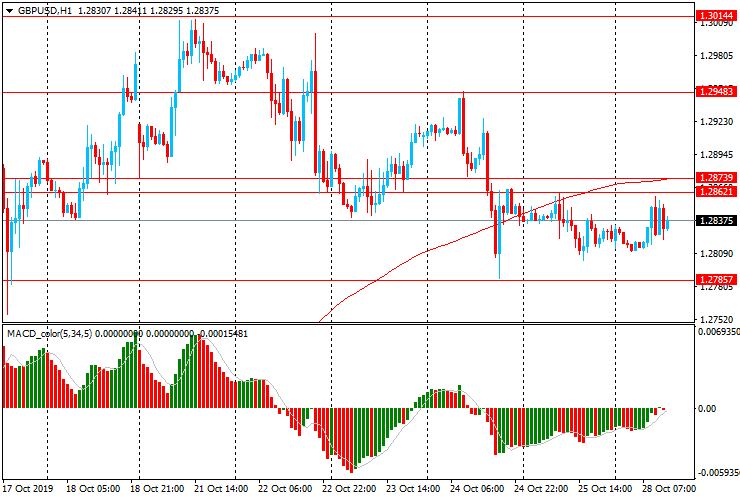The width and height of the screenshot is (740, 500).
Task: Click the 0.00 MACD zero-level value
Action: point(706,408)
